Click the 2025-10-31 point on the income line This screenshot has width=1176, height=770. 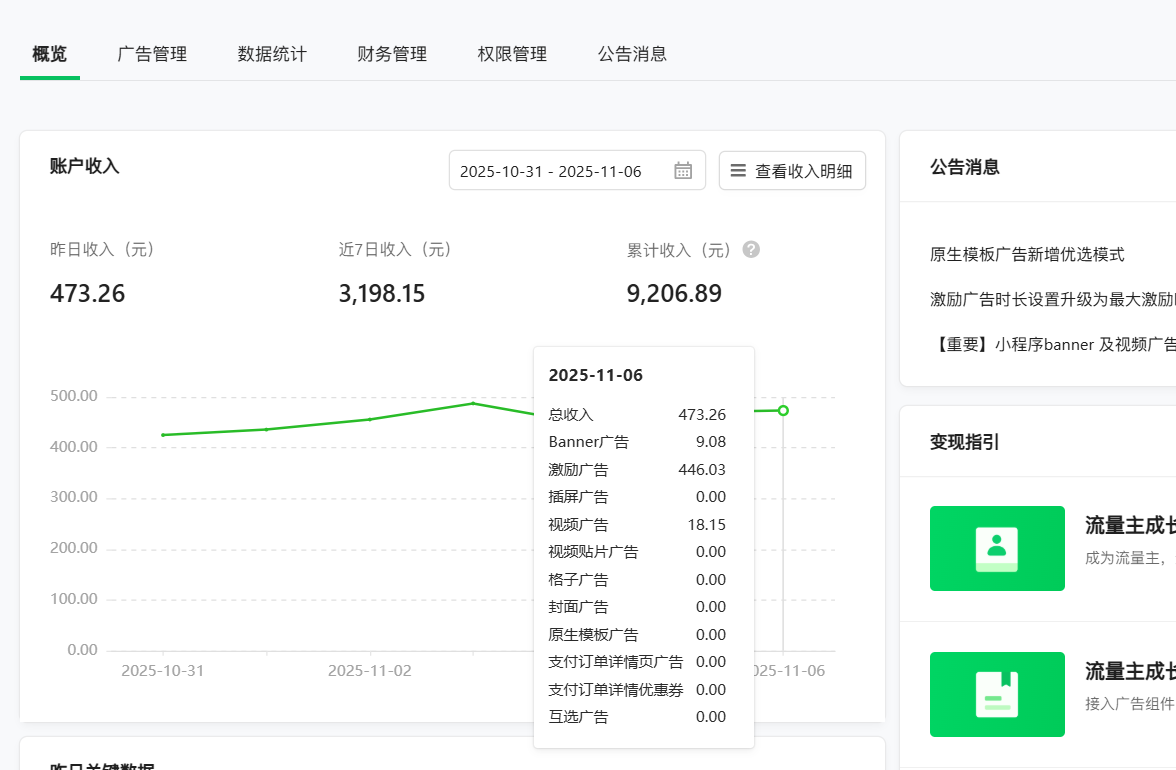164,435
